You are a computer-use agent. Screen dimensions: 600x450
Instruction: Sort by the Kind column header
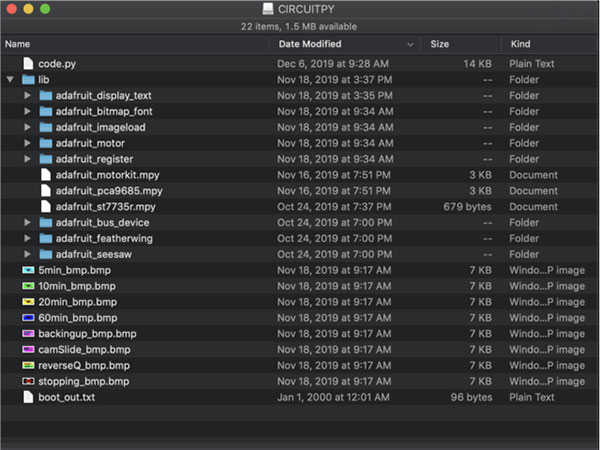click(520, 44)
